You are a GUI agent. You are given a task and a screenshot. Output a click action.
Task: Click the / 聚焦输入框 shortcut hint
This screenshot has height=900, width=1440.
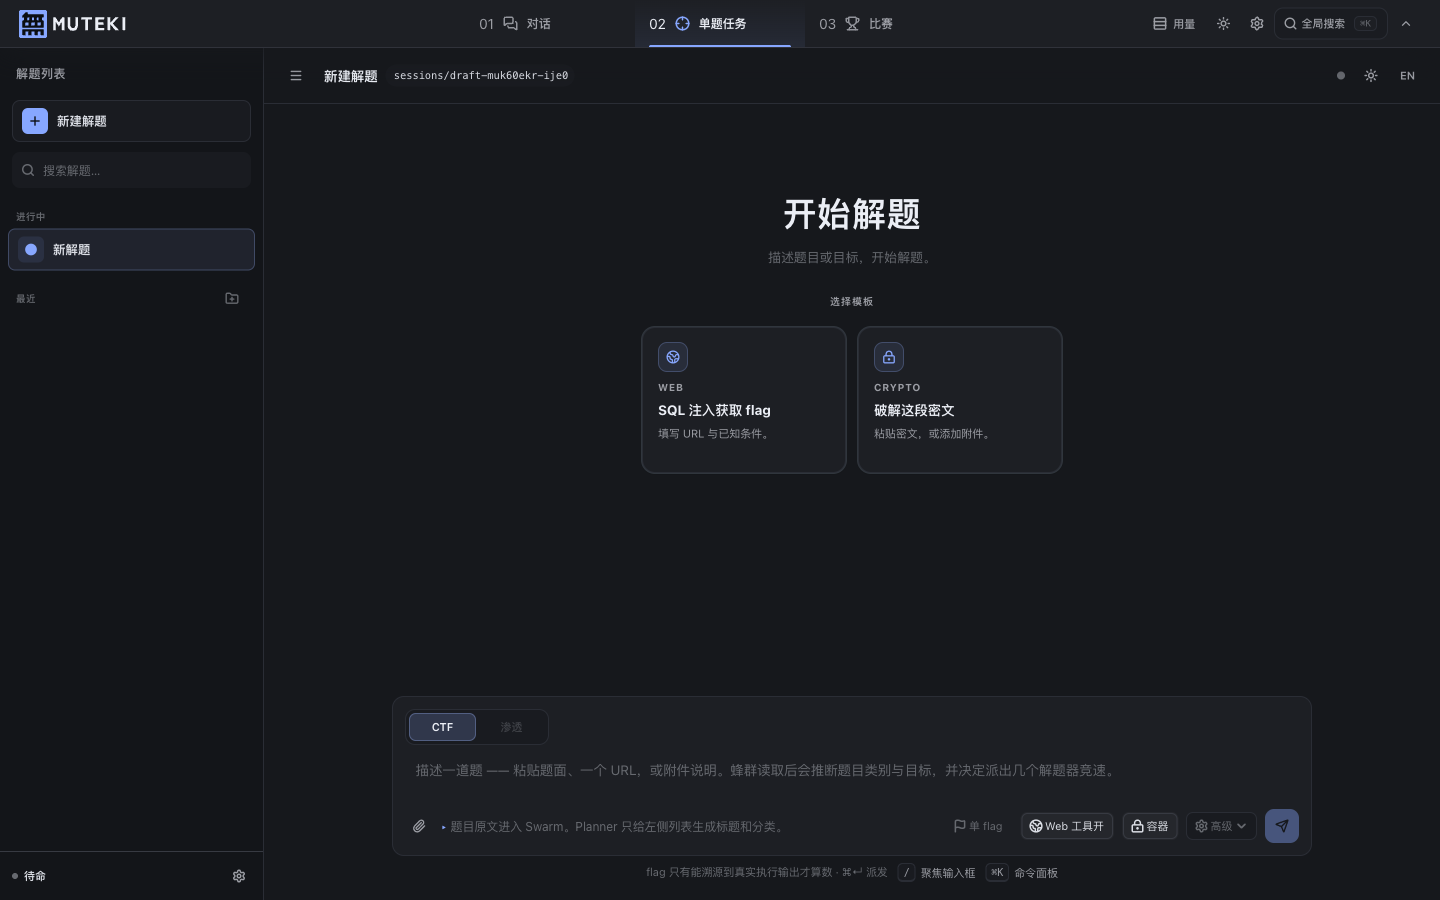[936, 873]
